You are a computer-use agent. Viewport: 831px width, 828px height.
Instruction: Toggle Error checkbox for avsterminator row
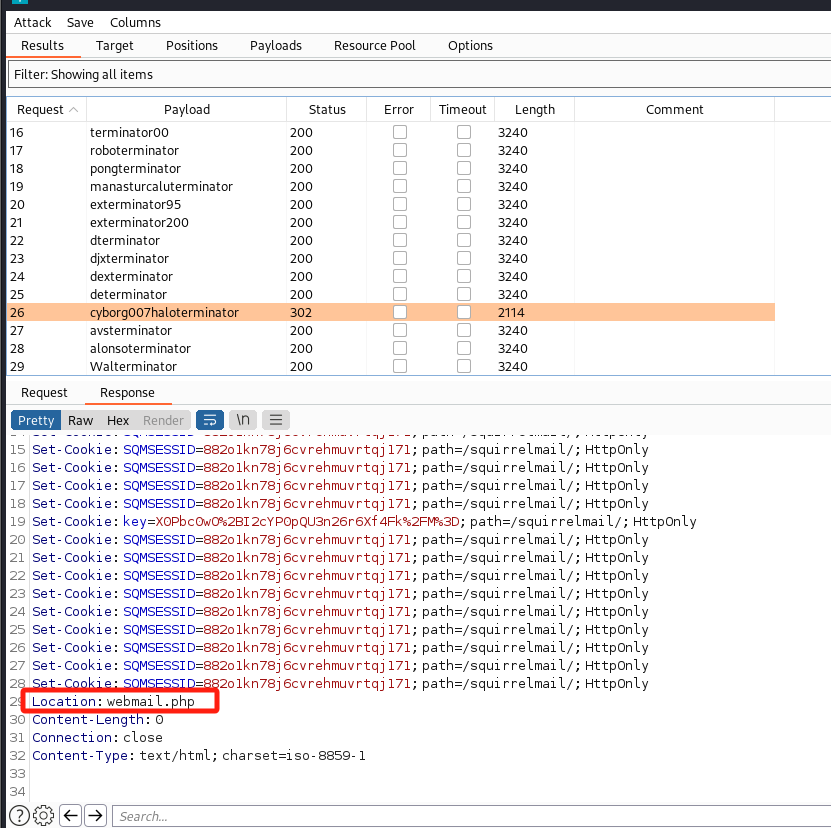coord(400,330)
